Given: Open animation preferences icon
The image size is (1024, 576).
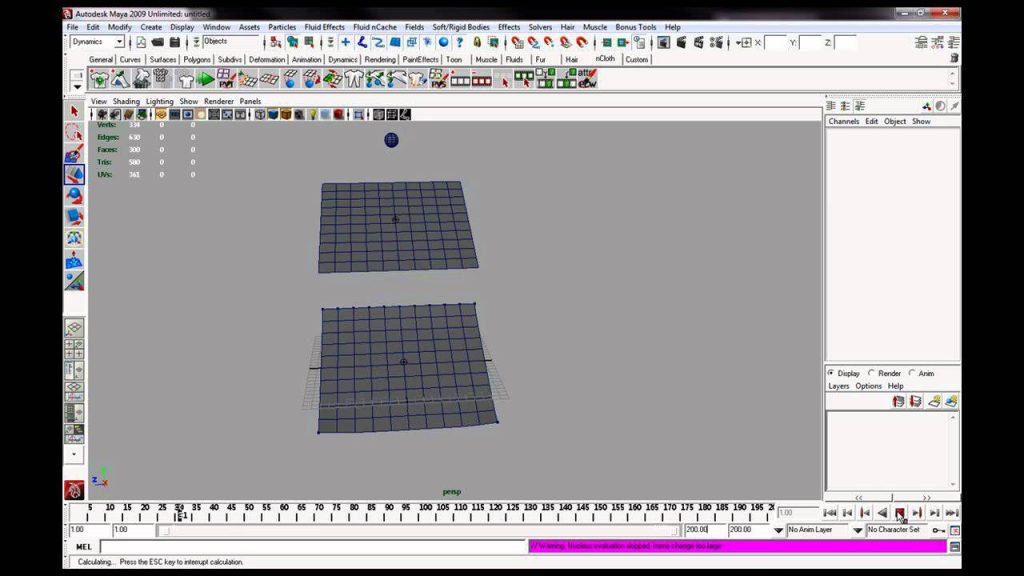Looking at the screenshot, I should tap(955, 530).
